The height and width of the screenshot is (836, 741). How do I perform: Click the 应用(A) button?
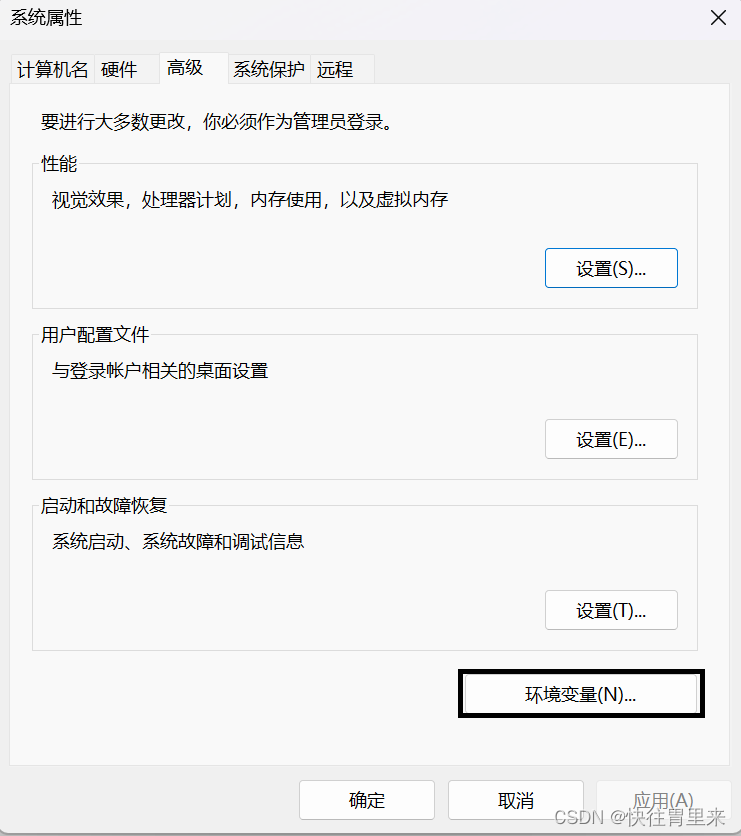point(663,800)
